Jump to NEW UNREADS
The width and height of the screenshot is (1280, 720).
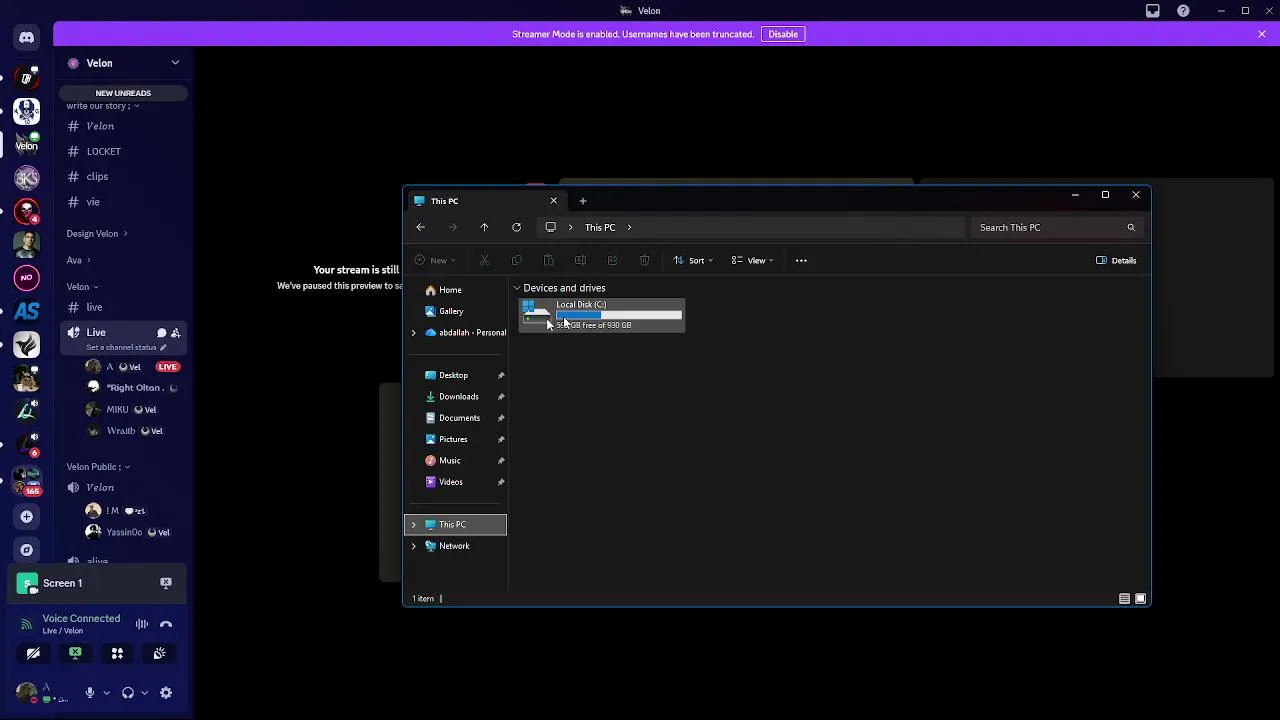pyautogui.click(x=123, y=93)
